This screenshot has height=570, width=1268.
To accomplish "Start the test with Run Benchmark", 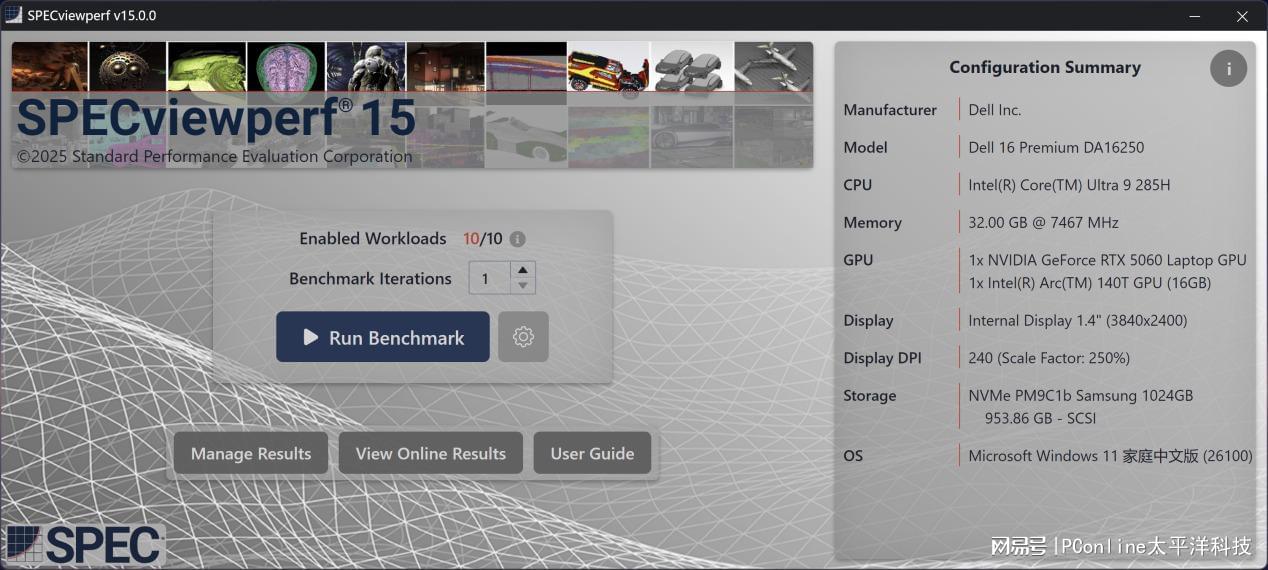I will tap(383, 338).
